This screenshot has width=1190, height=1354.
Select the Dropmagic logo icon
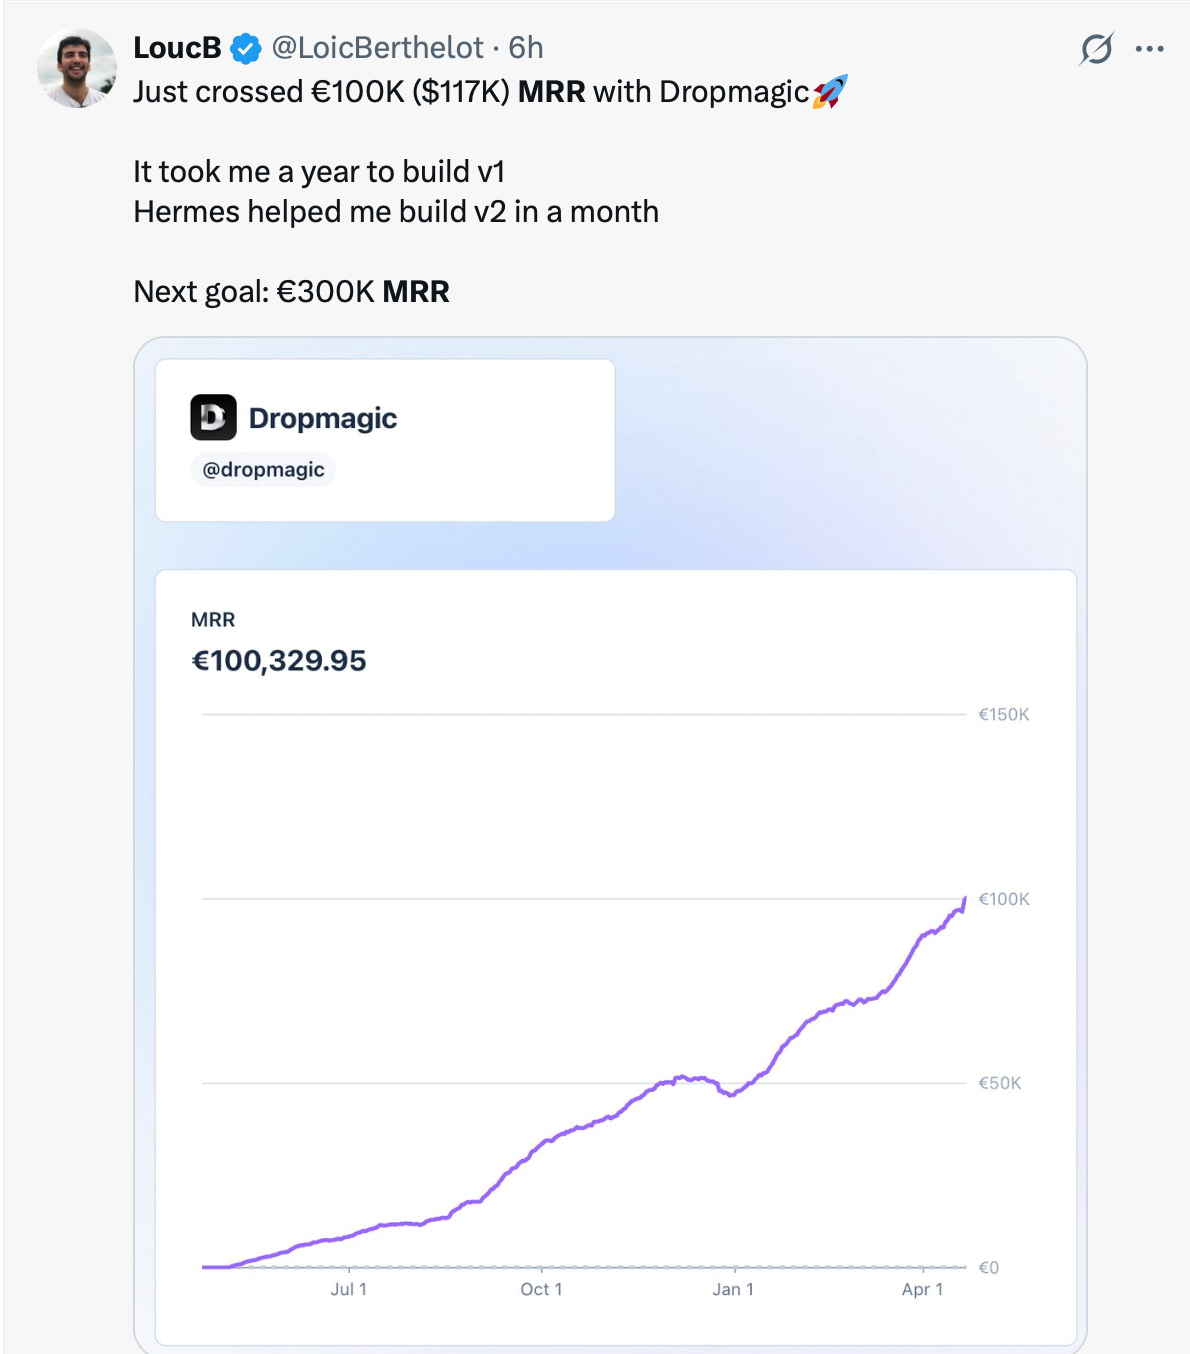pos(213,418)
